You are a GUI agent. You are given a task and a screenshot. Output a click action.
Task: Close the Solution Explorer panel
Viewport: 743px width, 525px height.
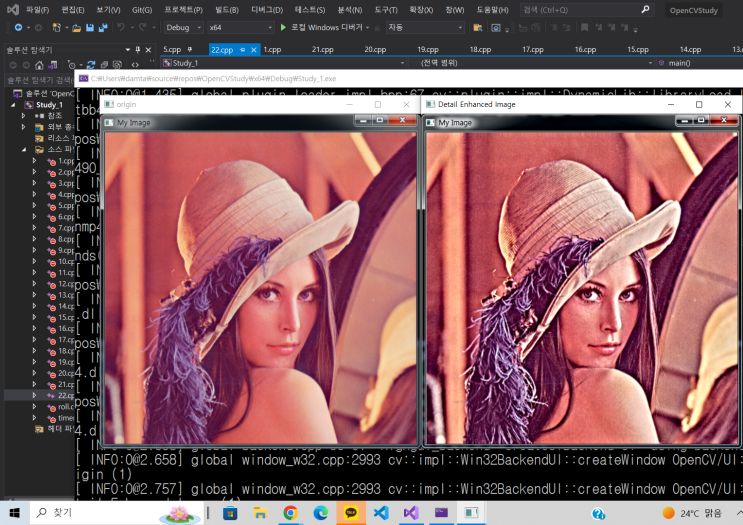(x=148, y=50)
